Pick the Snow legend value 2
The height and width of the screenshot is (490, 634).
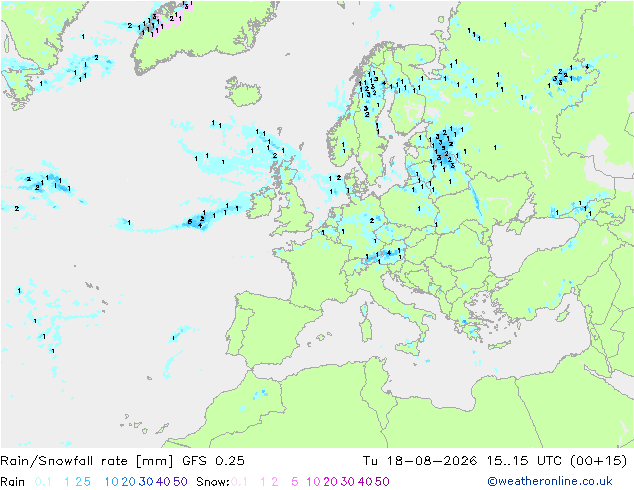click(x=275, y=482)
